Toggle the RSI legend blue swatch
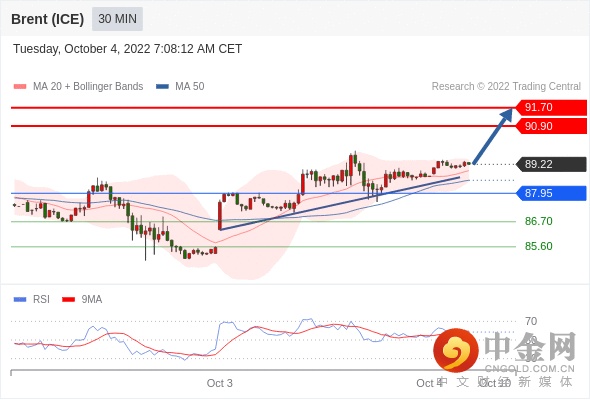The image size is (590, 400). [20, 300]
